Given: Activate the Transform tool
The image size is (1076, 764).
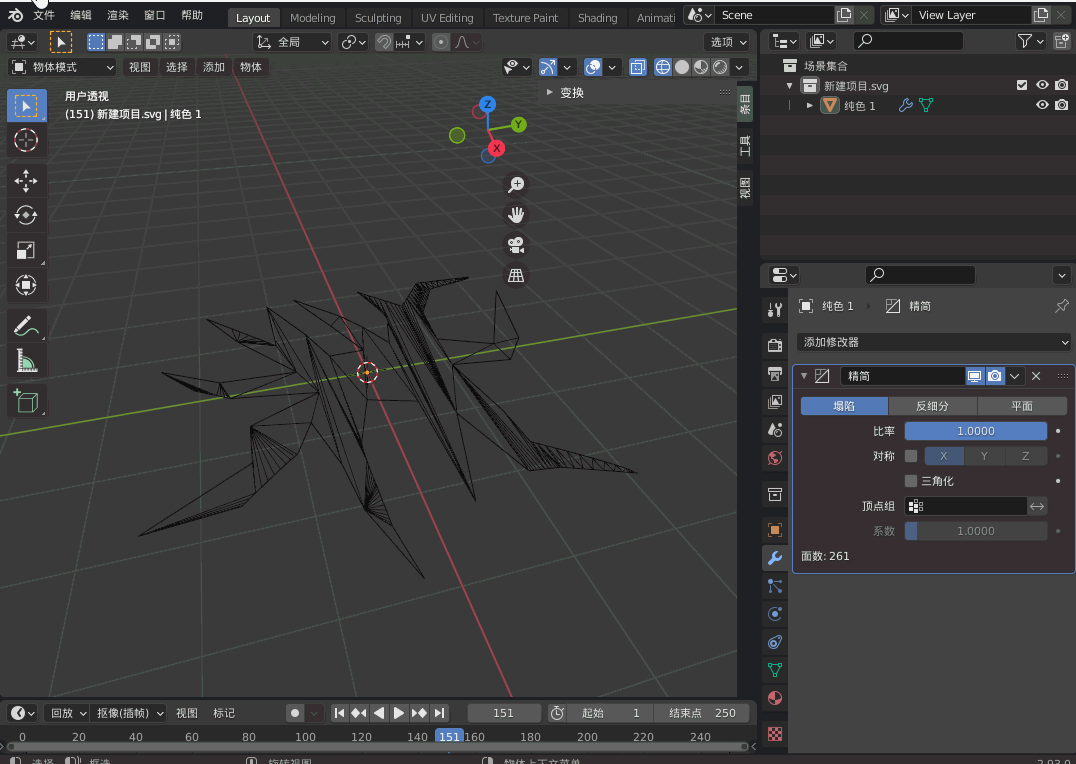Looking at the screenshot, I should tap(26, 285).
